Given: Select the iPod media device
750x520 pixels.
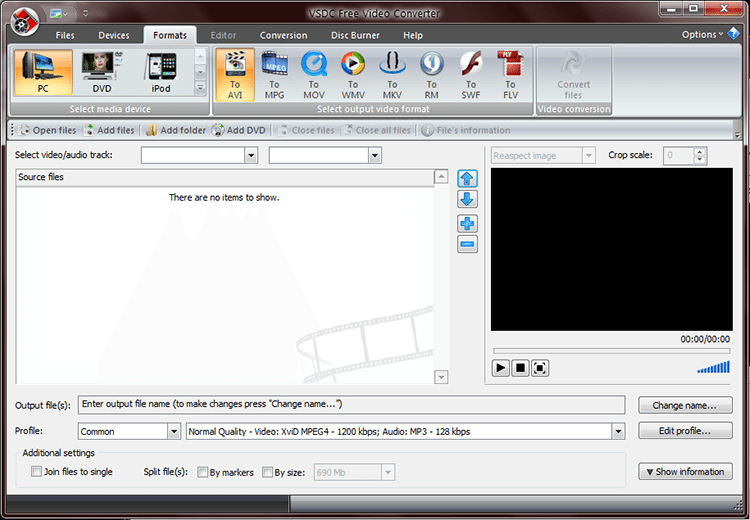Looking at the screenshot, I should pos(161,72).
